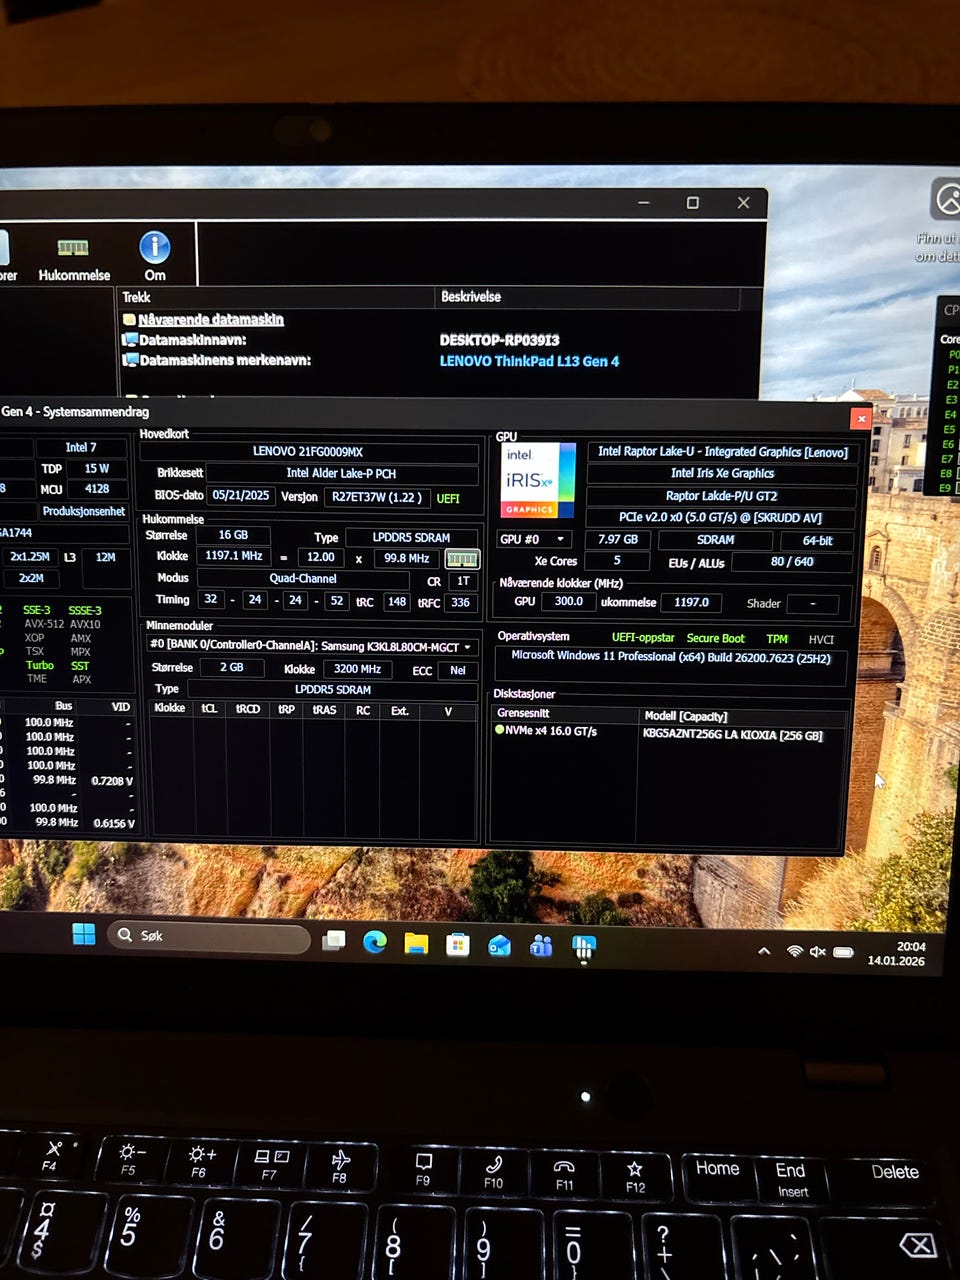Click the grey HVCI indicator
This screenshot has height=1280, width=960.
tap(821, 639)
